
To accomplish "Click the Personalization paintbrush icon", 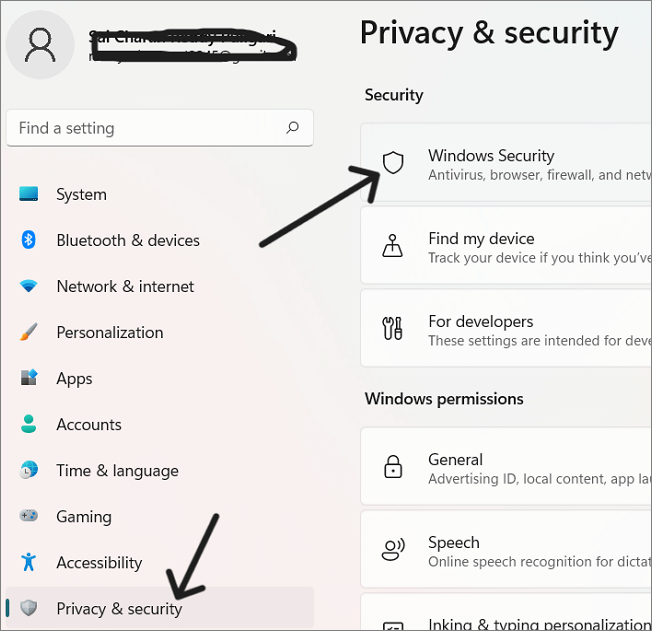I will point(29,332).
